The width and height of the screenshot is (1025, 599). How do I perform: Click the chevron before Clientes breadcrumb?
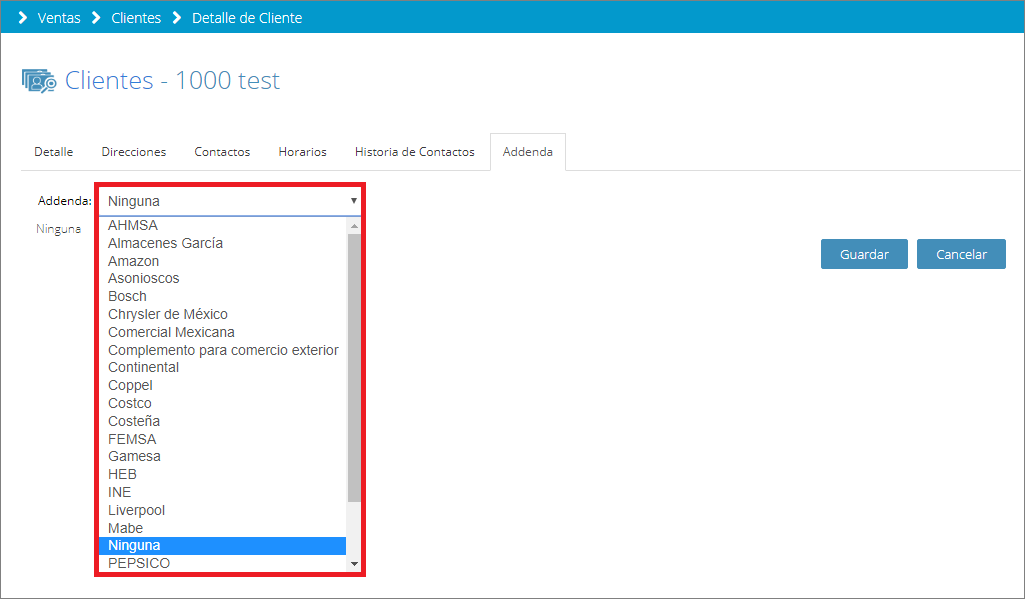click(96, 18)
